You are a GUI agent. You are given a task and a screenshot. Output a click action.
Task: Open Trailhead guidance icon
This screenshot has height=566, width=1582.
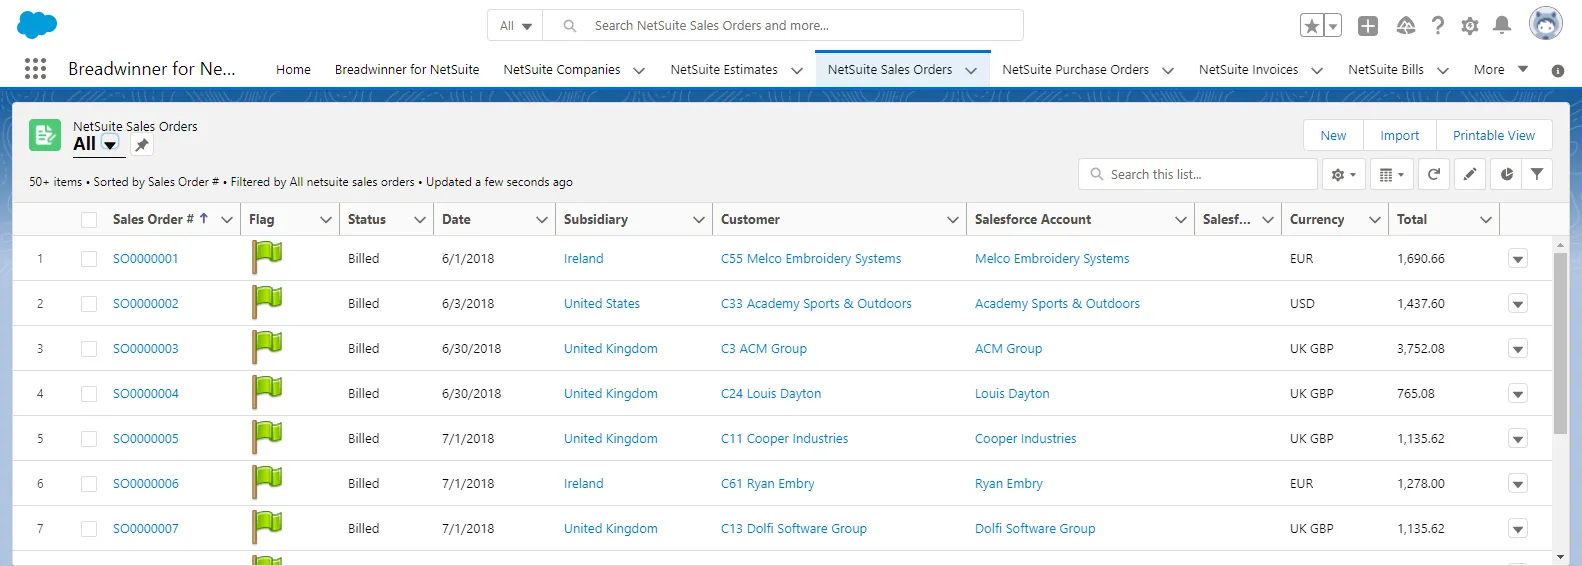tap(1405, 26)
